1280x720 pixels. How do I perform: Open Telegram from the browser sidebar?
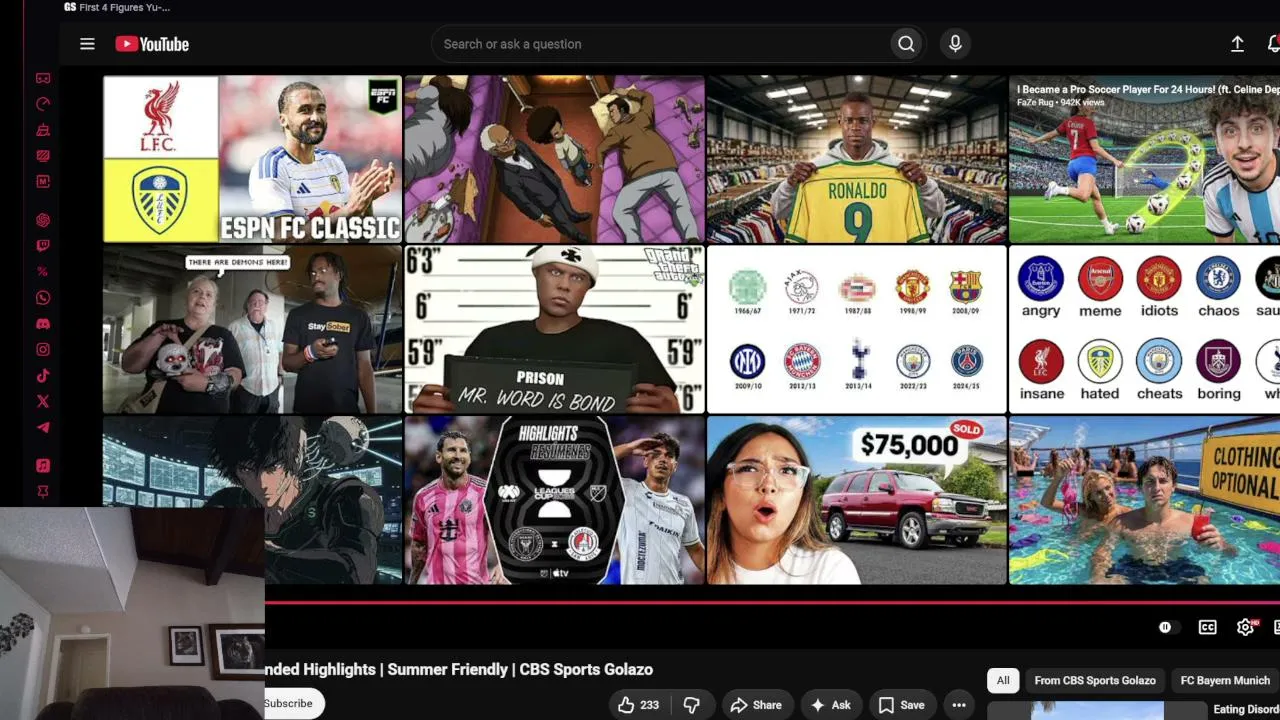click(x=43, y=428)
